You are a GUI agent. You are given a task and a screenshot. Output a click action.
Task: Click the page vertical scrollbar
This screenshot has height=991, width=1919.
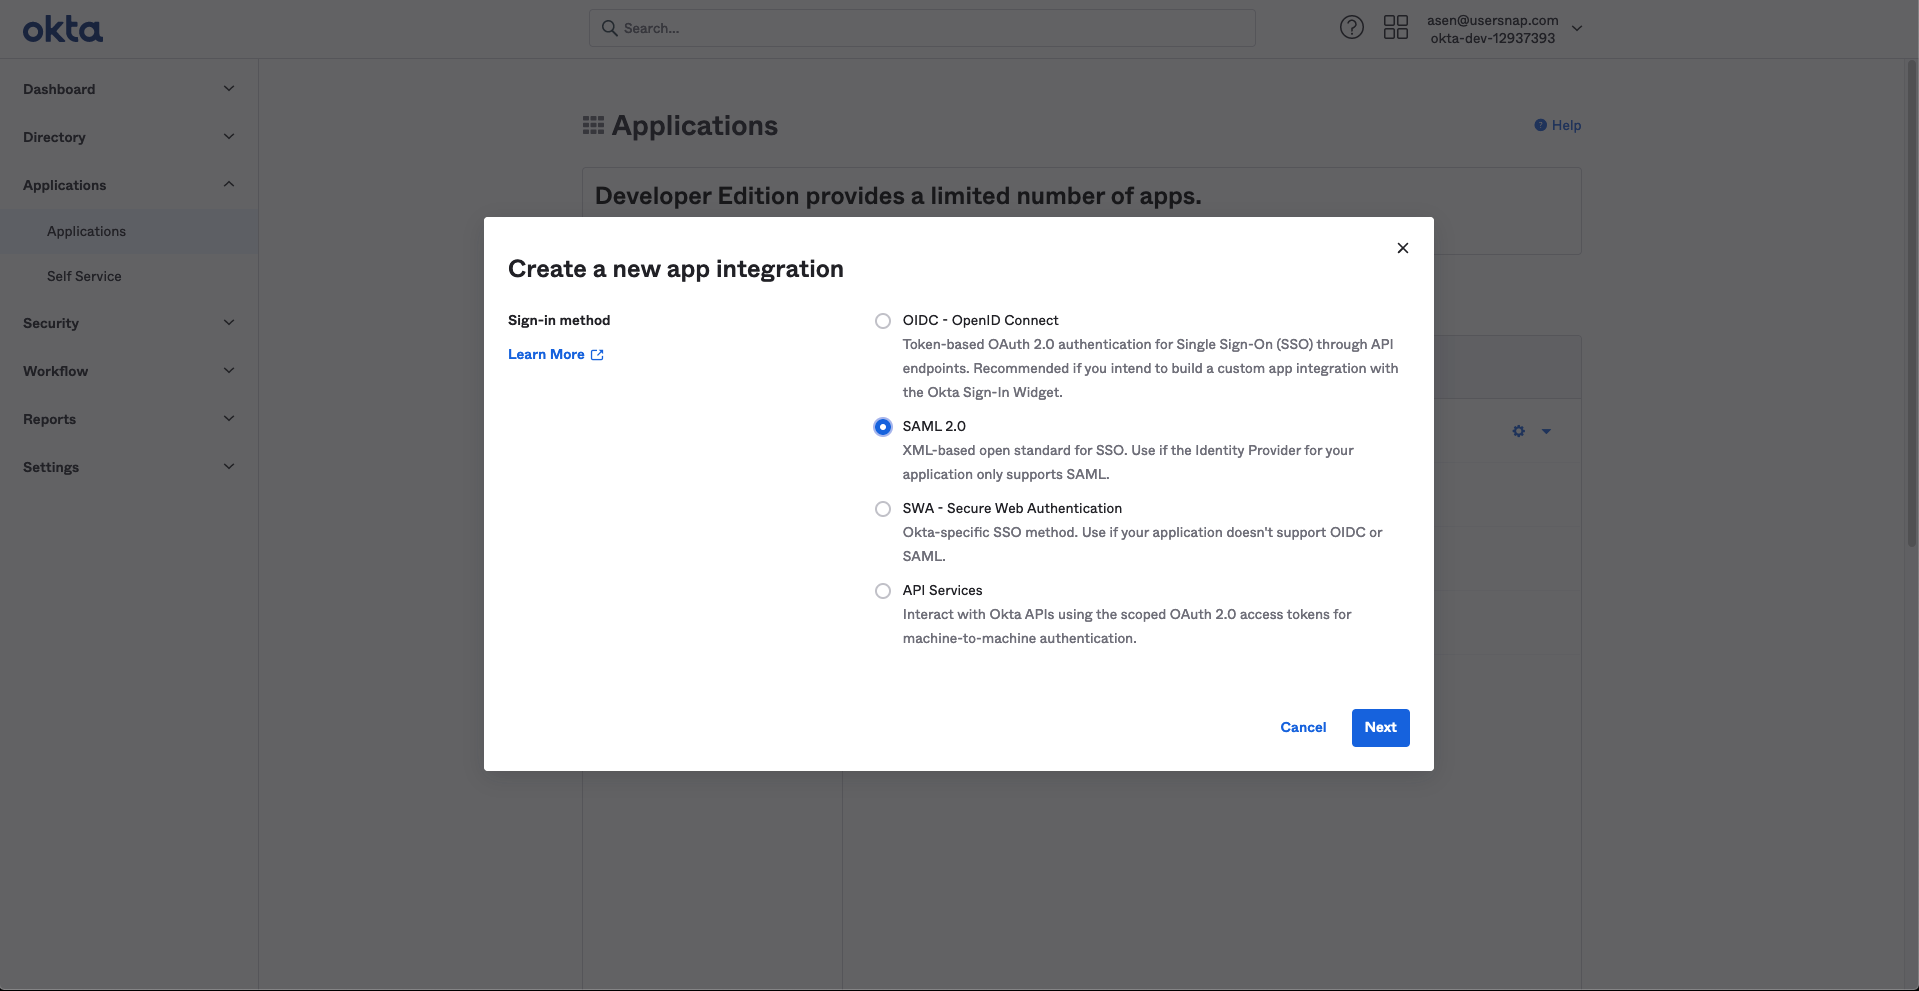[1911, 303]
